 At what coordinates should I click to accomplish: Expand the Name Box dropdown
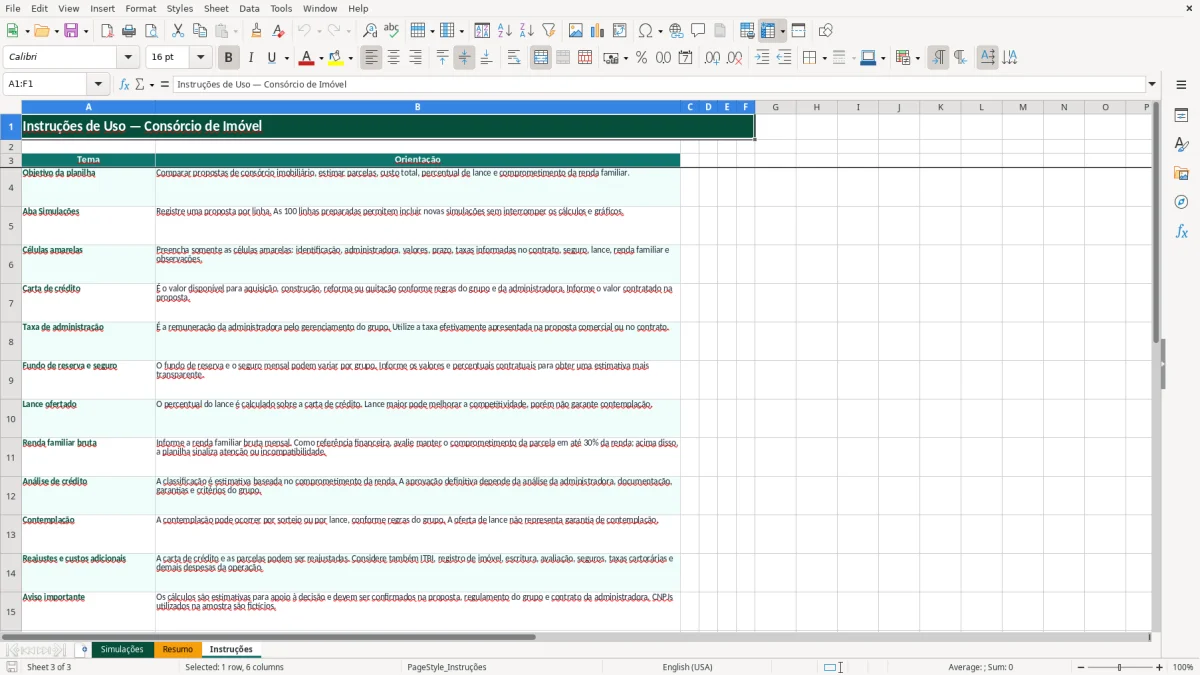click(x=98, y=84)
